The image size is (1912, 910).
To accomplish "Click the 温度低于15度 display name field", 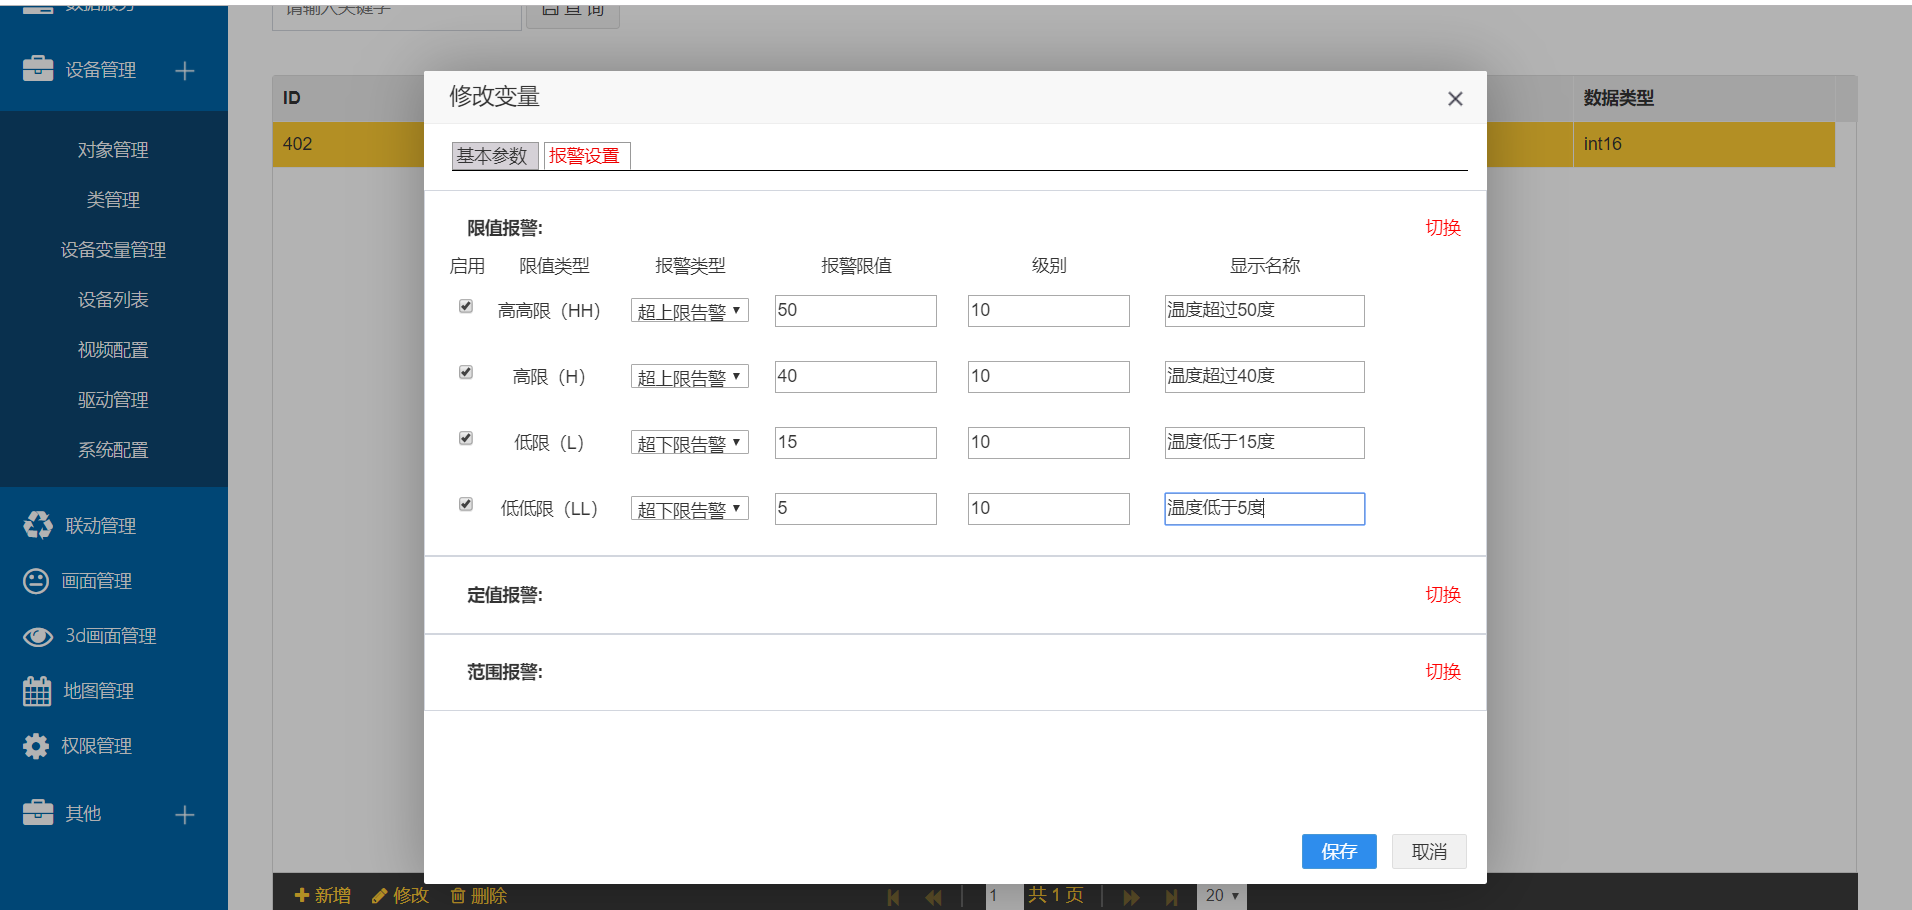I will tap(1265, 443).
